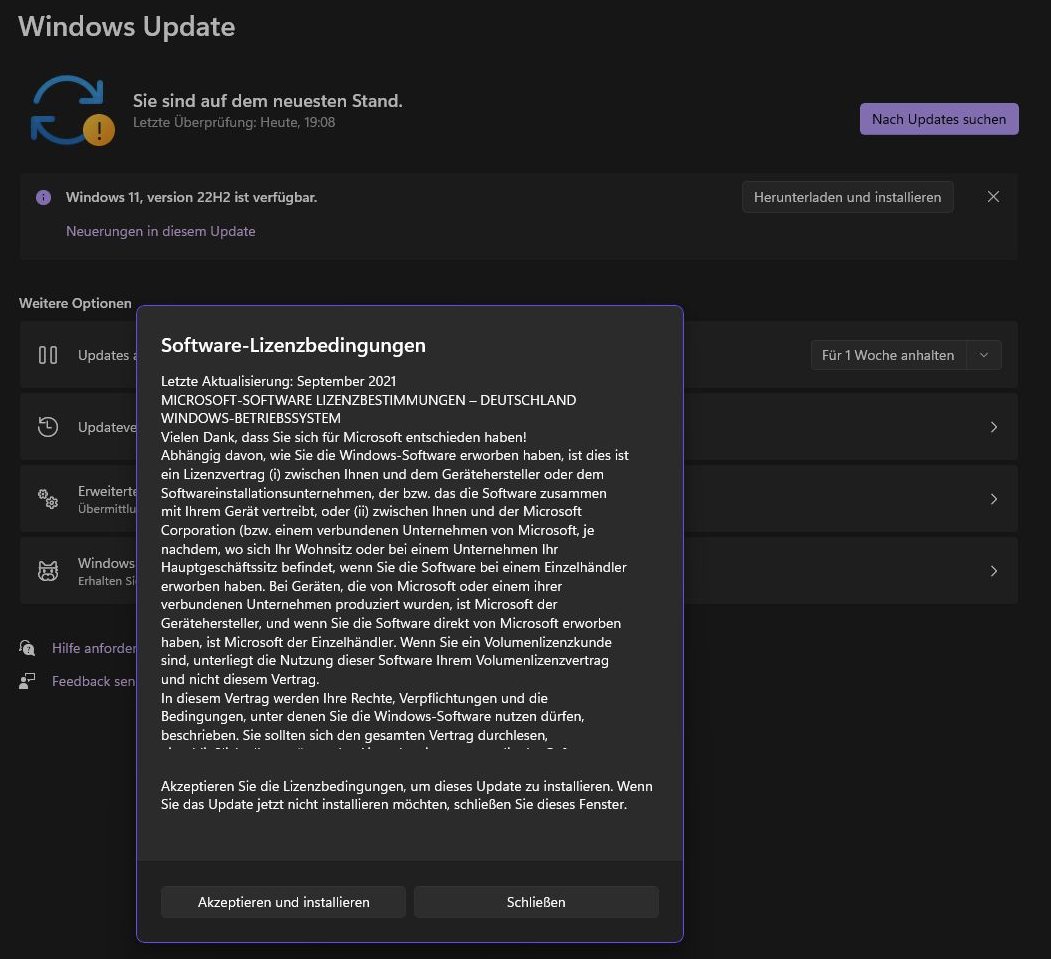Screen dimensions: 1051x959
Task: Click the MICROSOFT-SOFTWARE LIZENZBESTIMMUNGEN – DEUTSCHLAND line
Action: coord(369,400)
